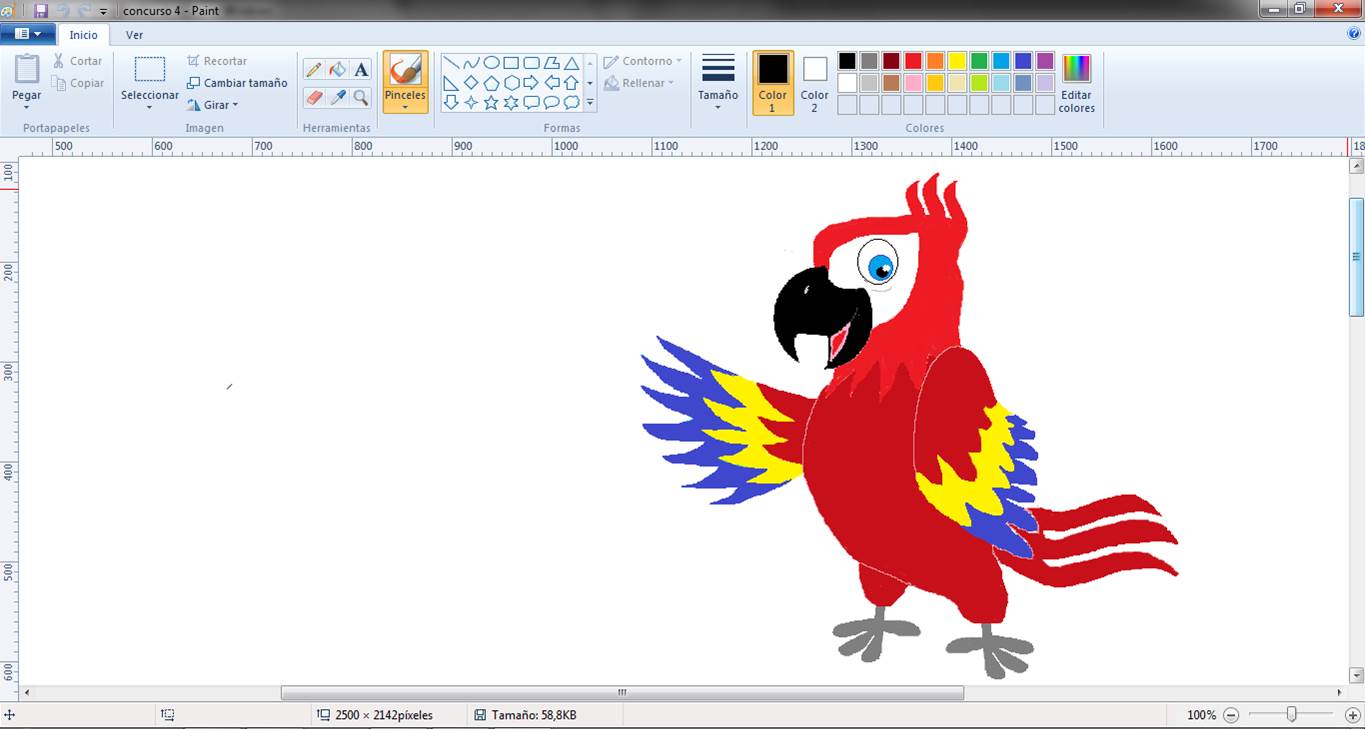
Task: Pick the orange color swatch
Action: 935,61
